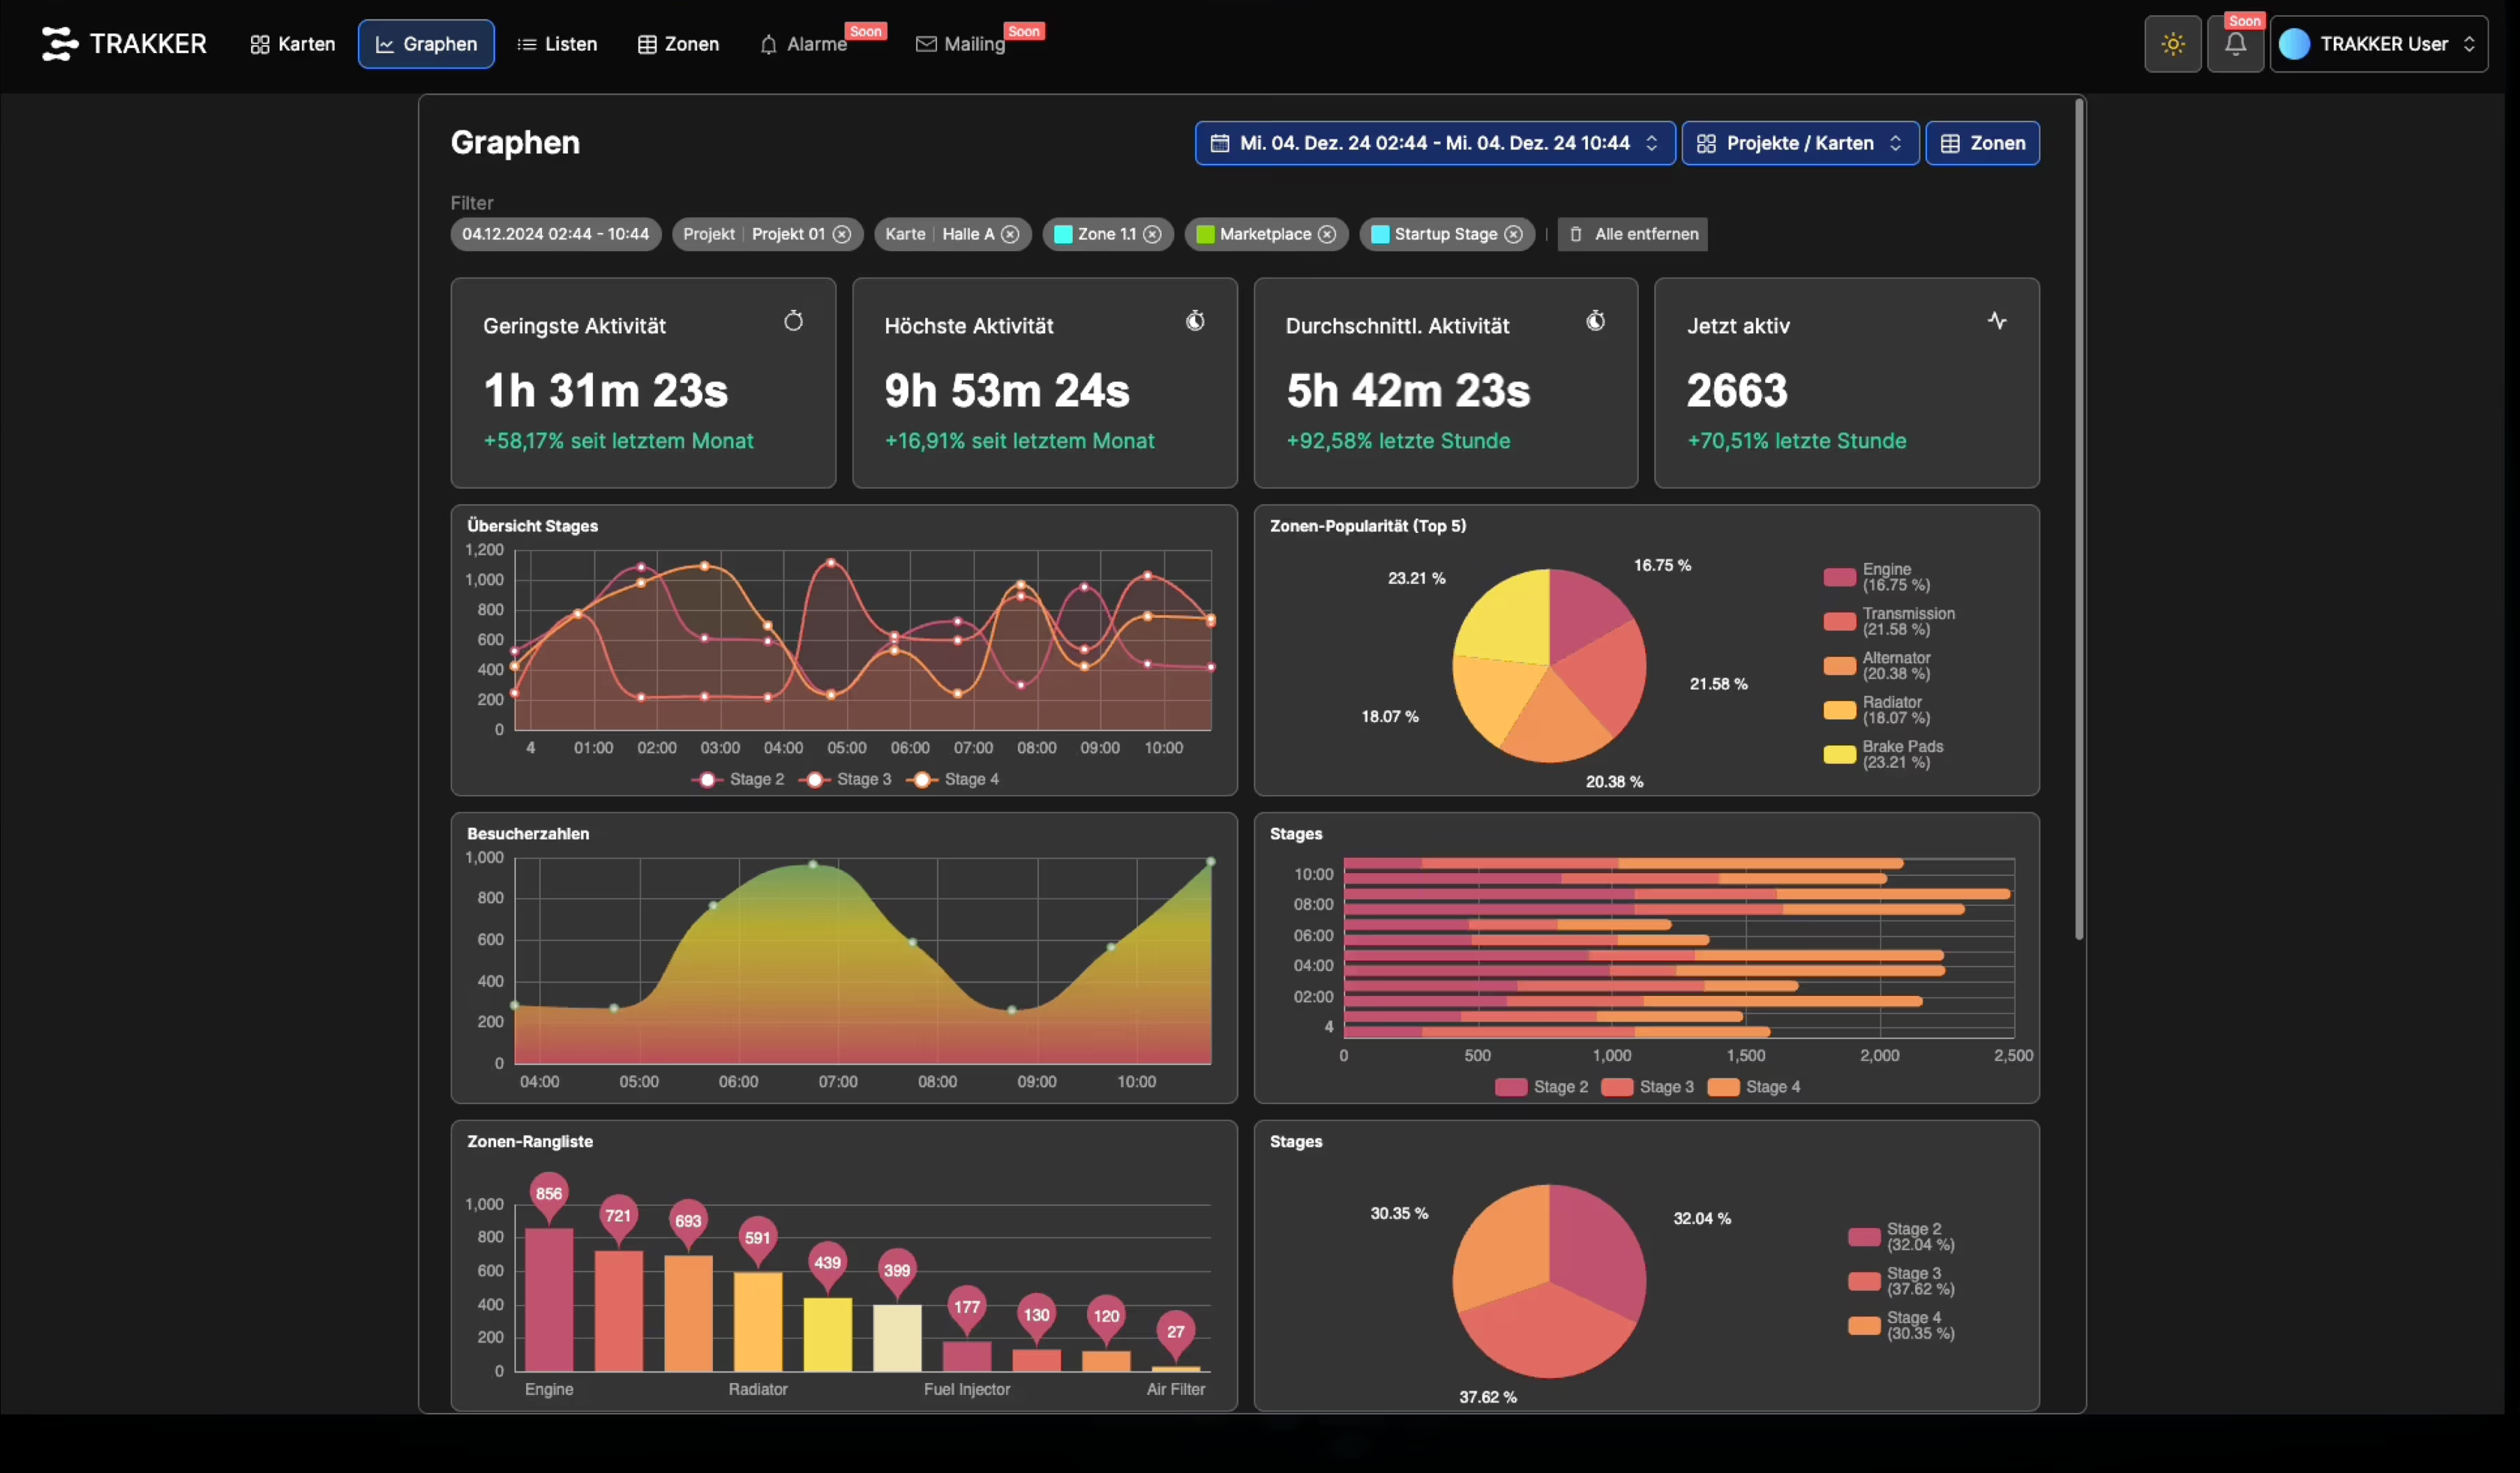
Task: Click the Zonen filter button
Action: [1982, 143]
